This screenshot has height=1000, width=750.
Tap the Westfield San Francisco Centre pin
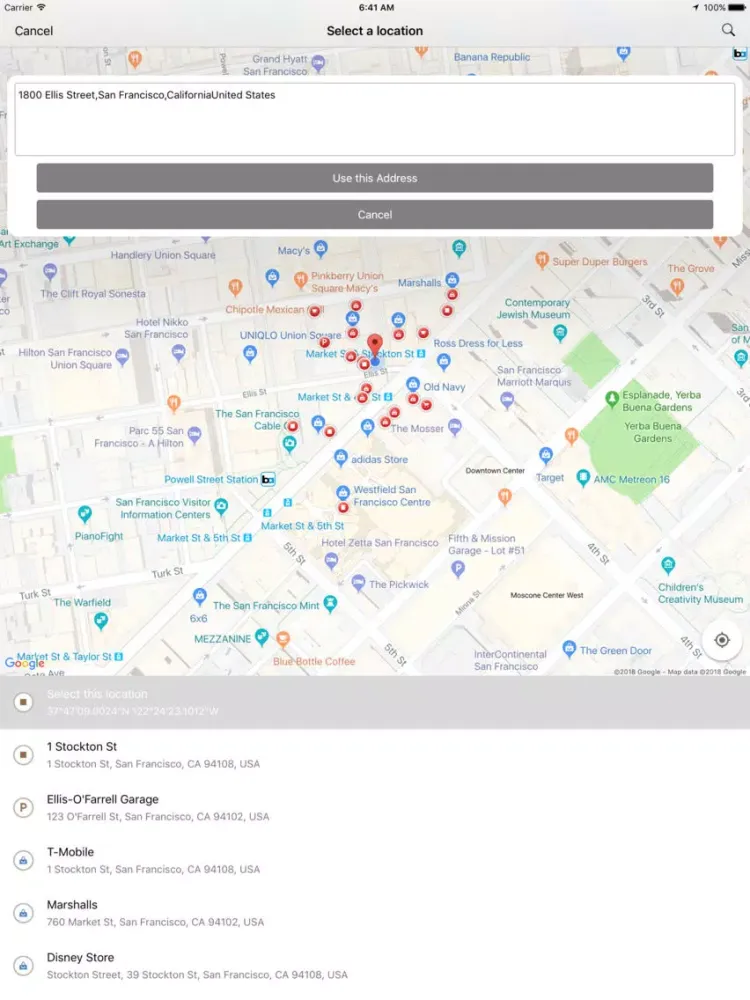[343, 492]
